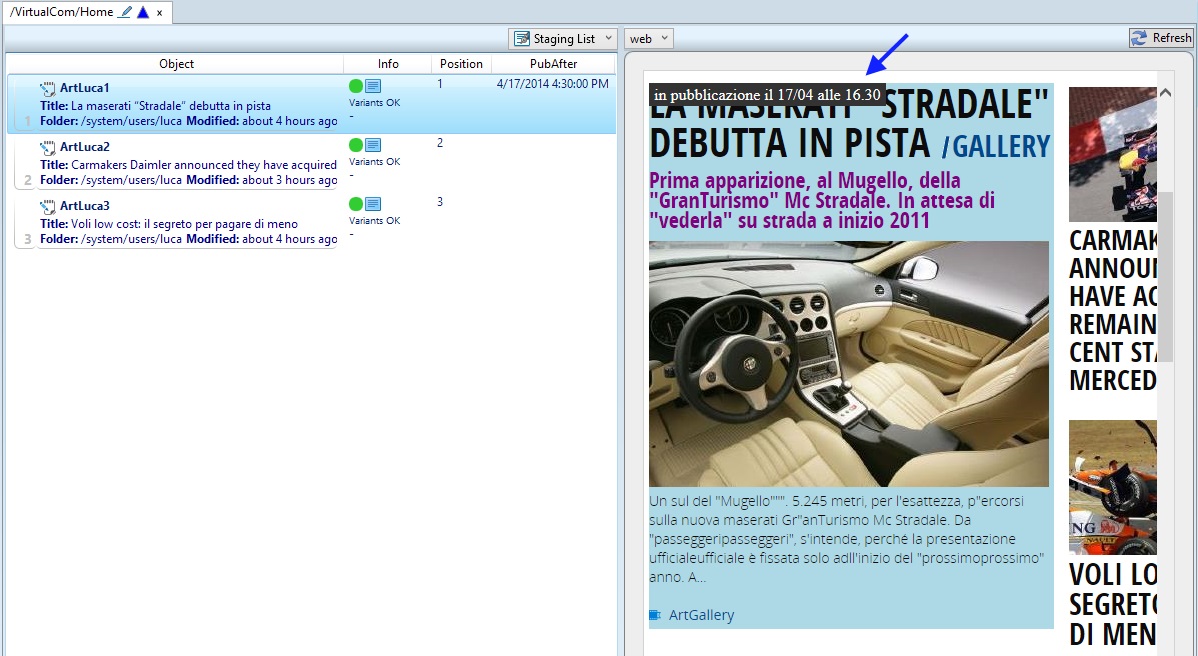Sort by the PubAfter column header

tap(553, 64)
